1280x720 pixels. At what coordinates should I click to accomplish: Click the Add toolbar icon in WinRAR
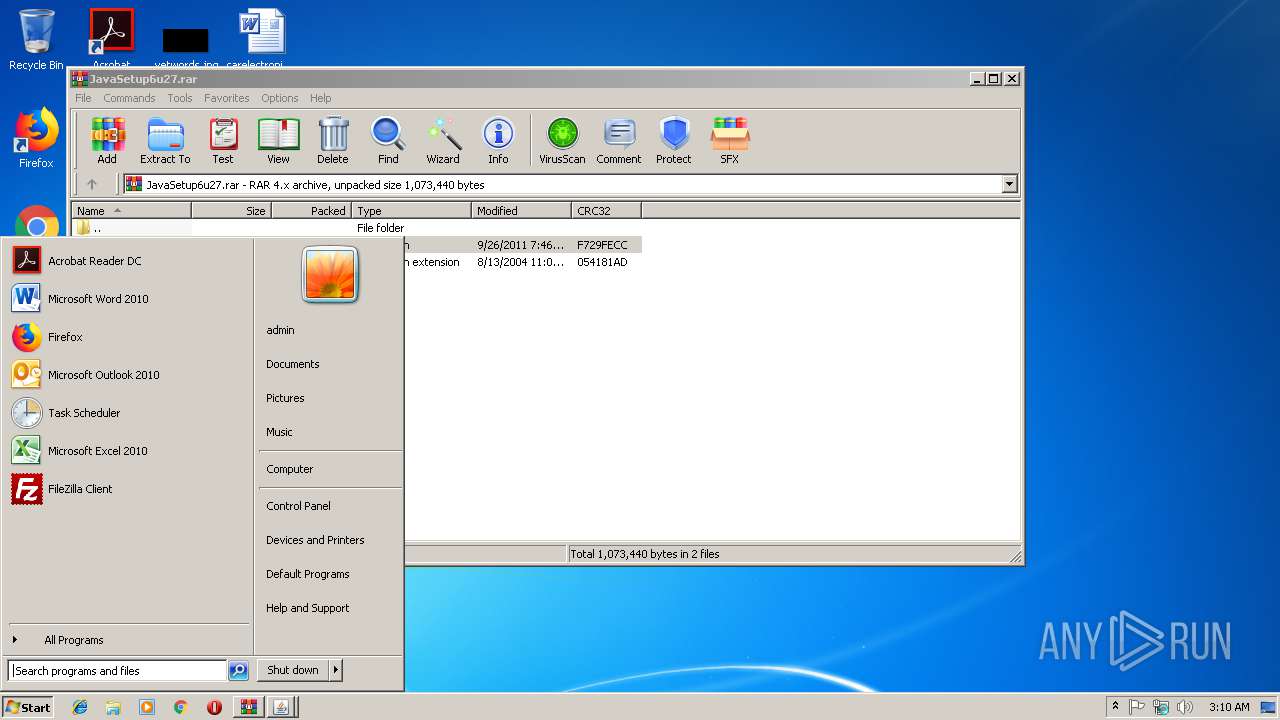[x=107, y=141]
